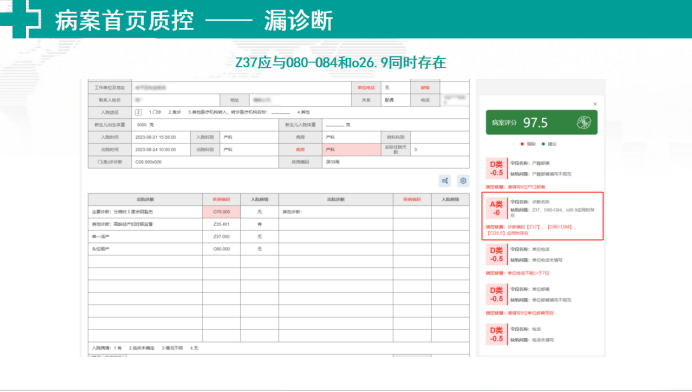Select the D类 单位邮编 issue card
Viewport: 692px width, 392px height.
542,295
